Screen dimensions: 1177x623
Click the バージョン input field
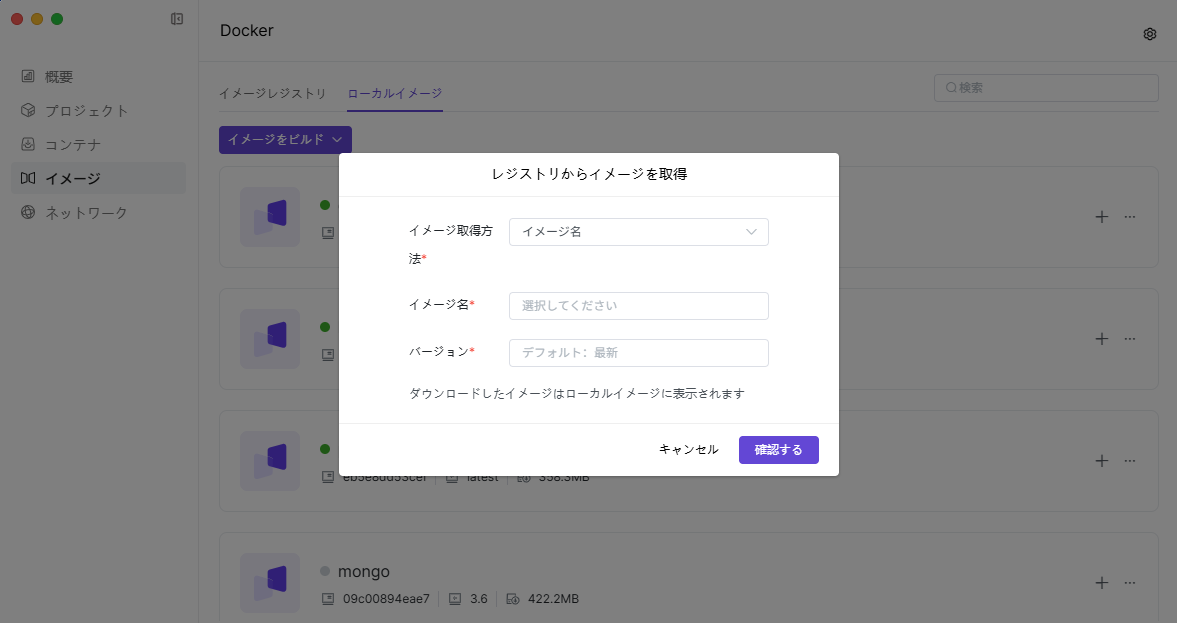[638, 353]
